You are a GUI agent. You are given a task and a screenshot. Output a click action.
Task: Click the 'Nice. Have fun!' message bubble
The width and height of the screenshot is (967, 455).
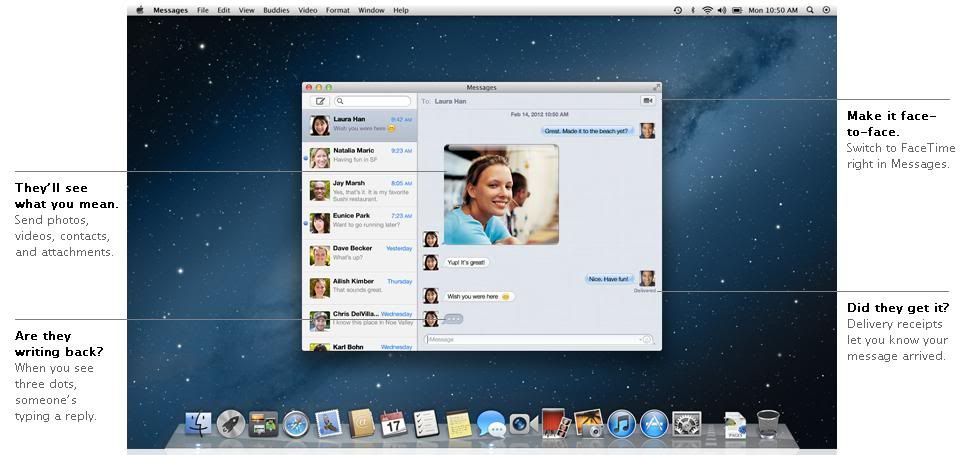point(610,279)
